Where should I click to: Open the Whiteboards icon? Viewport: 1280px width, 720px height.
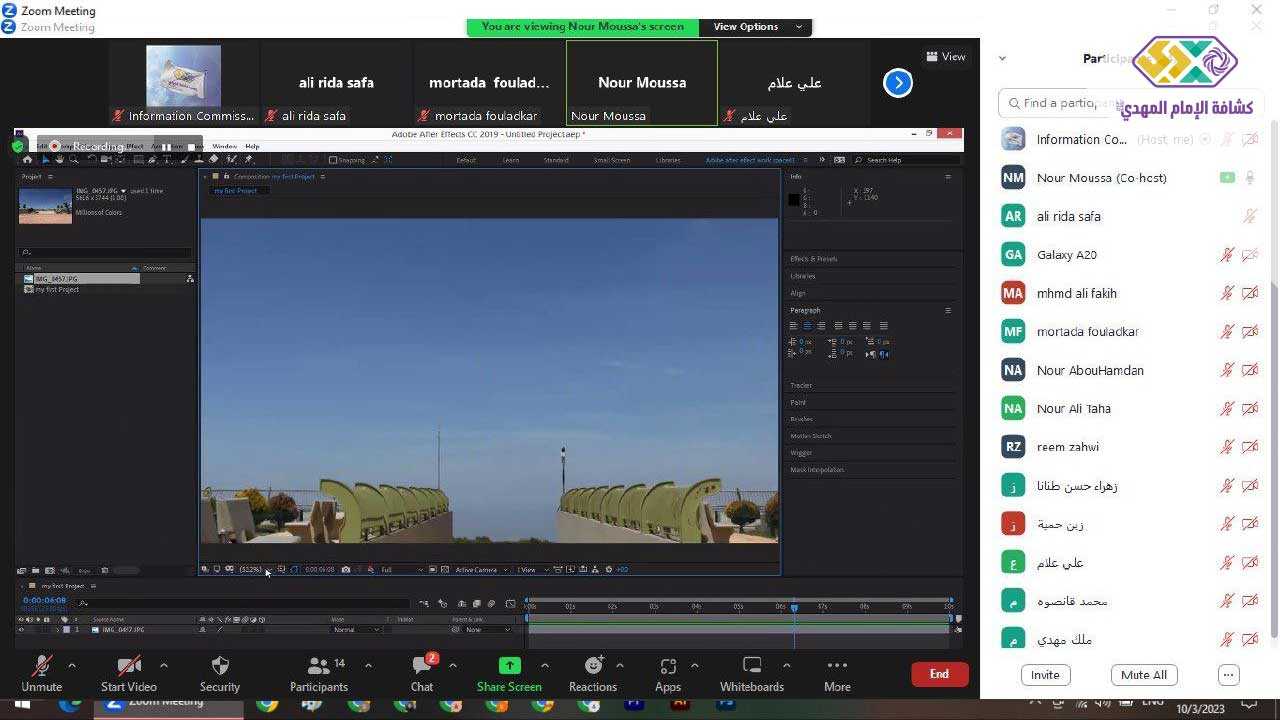[752, 666]
